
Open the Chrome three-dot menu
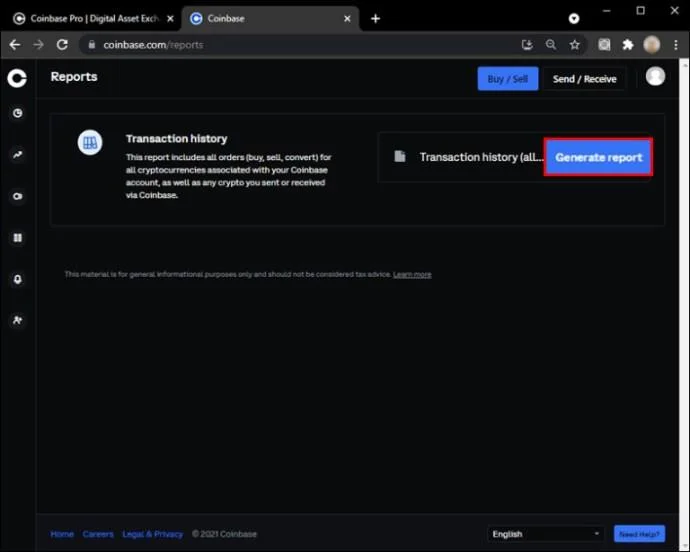point(675,44)
